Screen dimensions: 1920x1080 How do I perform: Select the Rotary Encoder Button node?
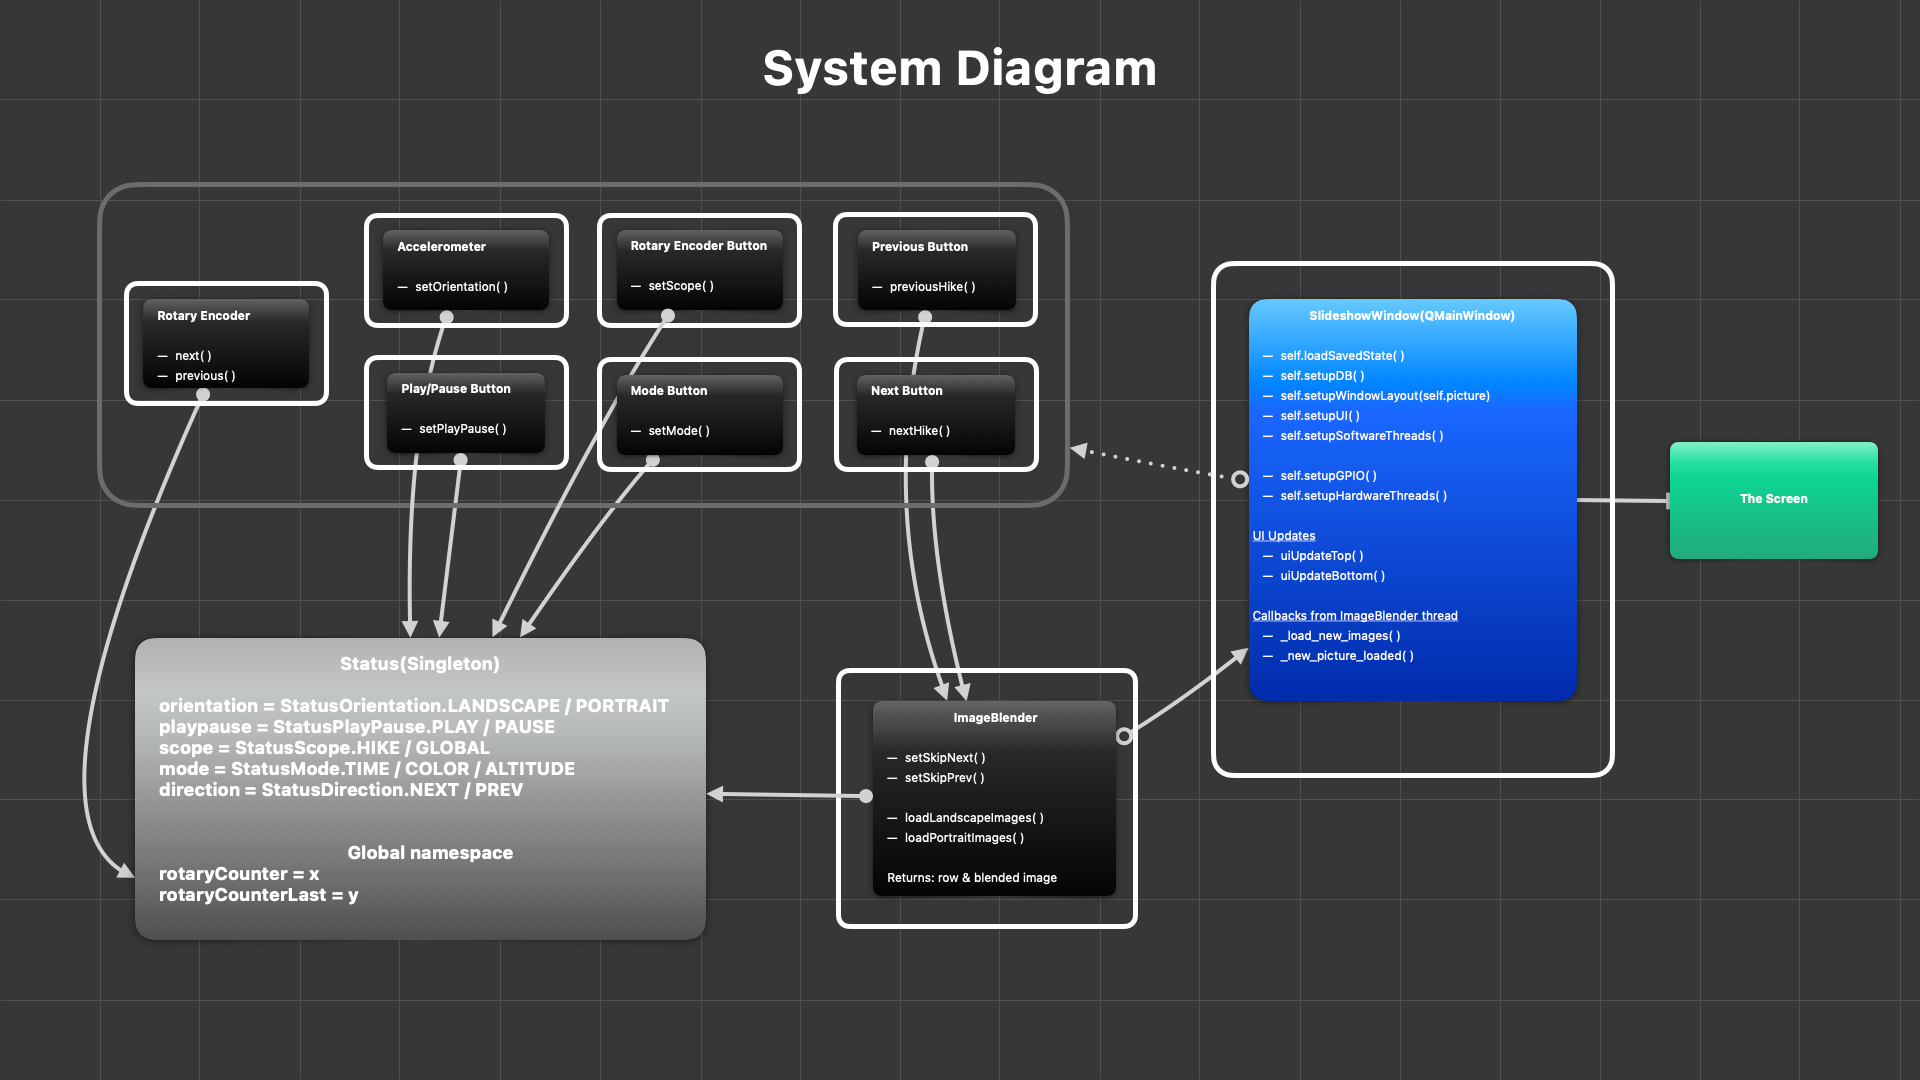point(699,269)
